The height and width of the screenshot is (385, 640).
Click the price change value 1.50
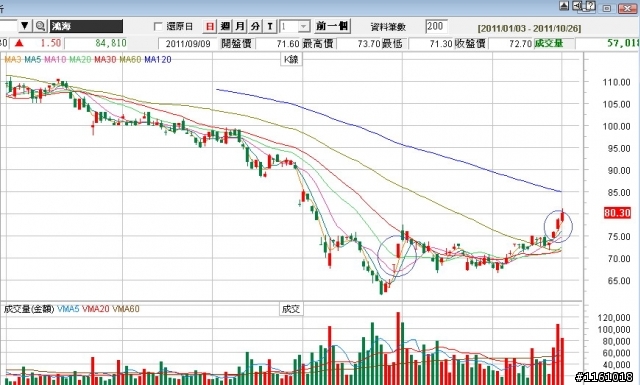click(51, 43)
